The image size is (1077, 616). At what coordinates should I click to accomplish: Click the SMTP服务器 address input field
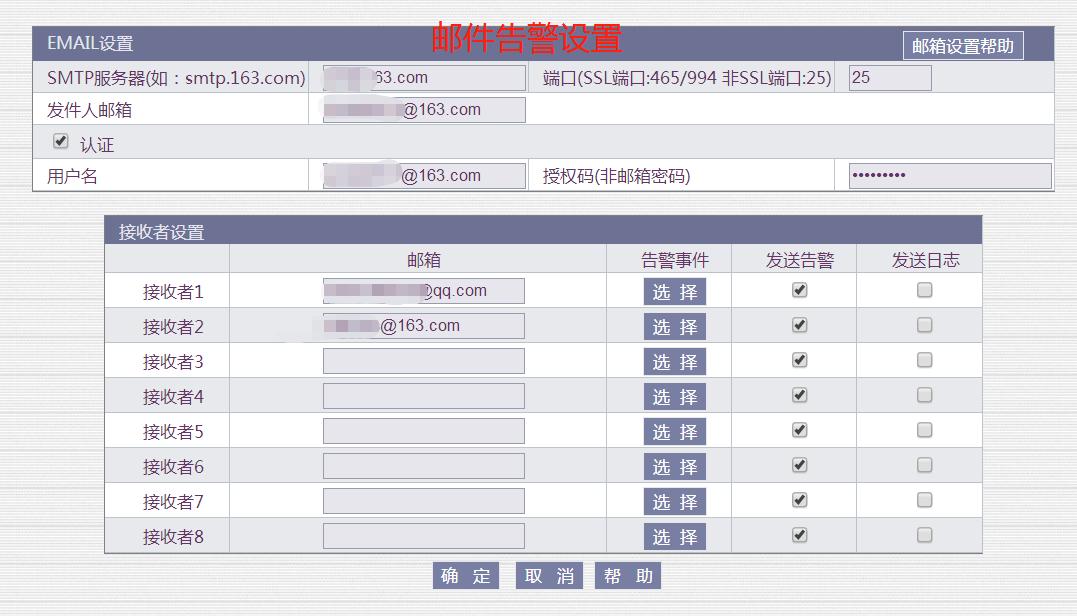pyautogui.click(x=422, y=76)
